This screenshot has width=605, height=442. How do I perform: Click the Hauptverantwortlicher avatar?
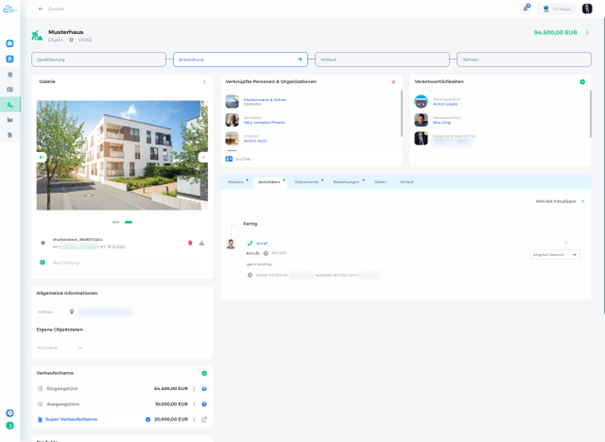click(x=421, y=138)
